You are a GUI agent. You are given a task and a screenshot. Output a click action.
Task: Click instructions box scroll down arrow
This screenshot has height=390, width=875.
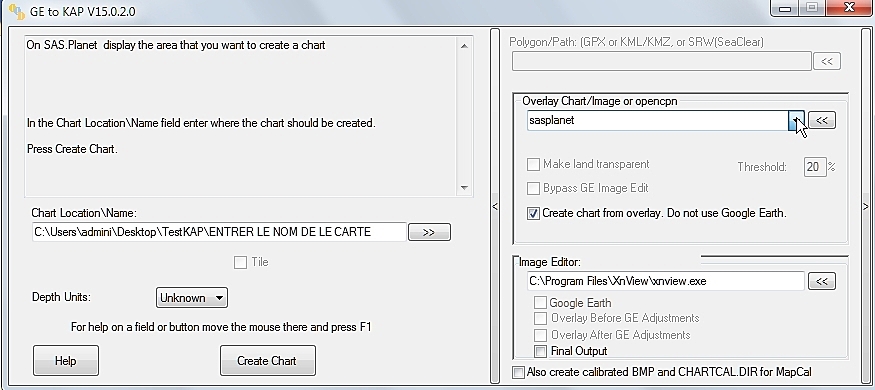[464, 188]
